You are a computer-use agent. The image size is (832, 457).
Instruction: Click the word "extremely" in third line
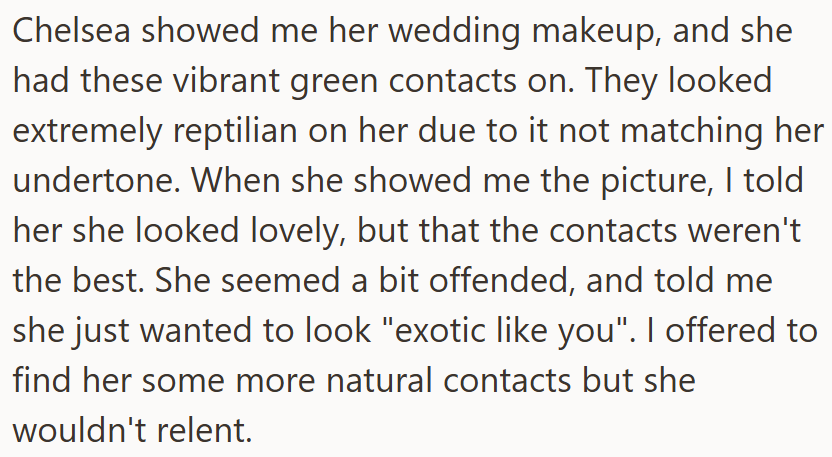tap(87, 133)
